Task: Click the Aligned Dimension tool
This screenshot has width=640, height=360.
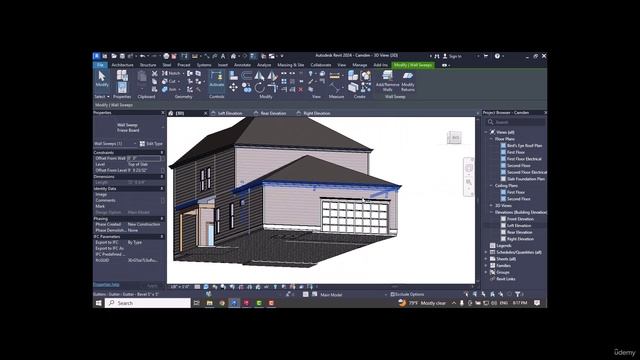Action: coord(335,87)
